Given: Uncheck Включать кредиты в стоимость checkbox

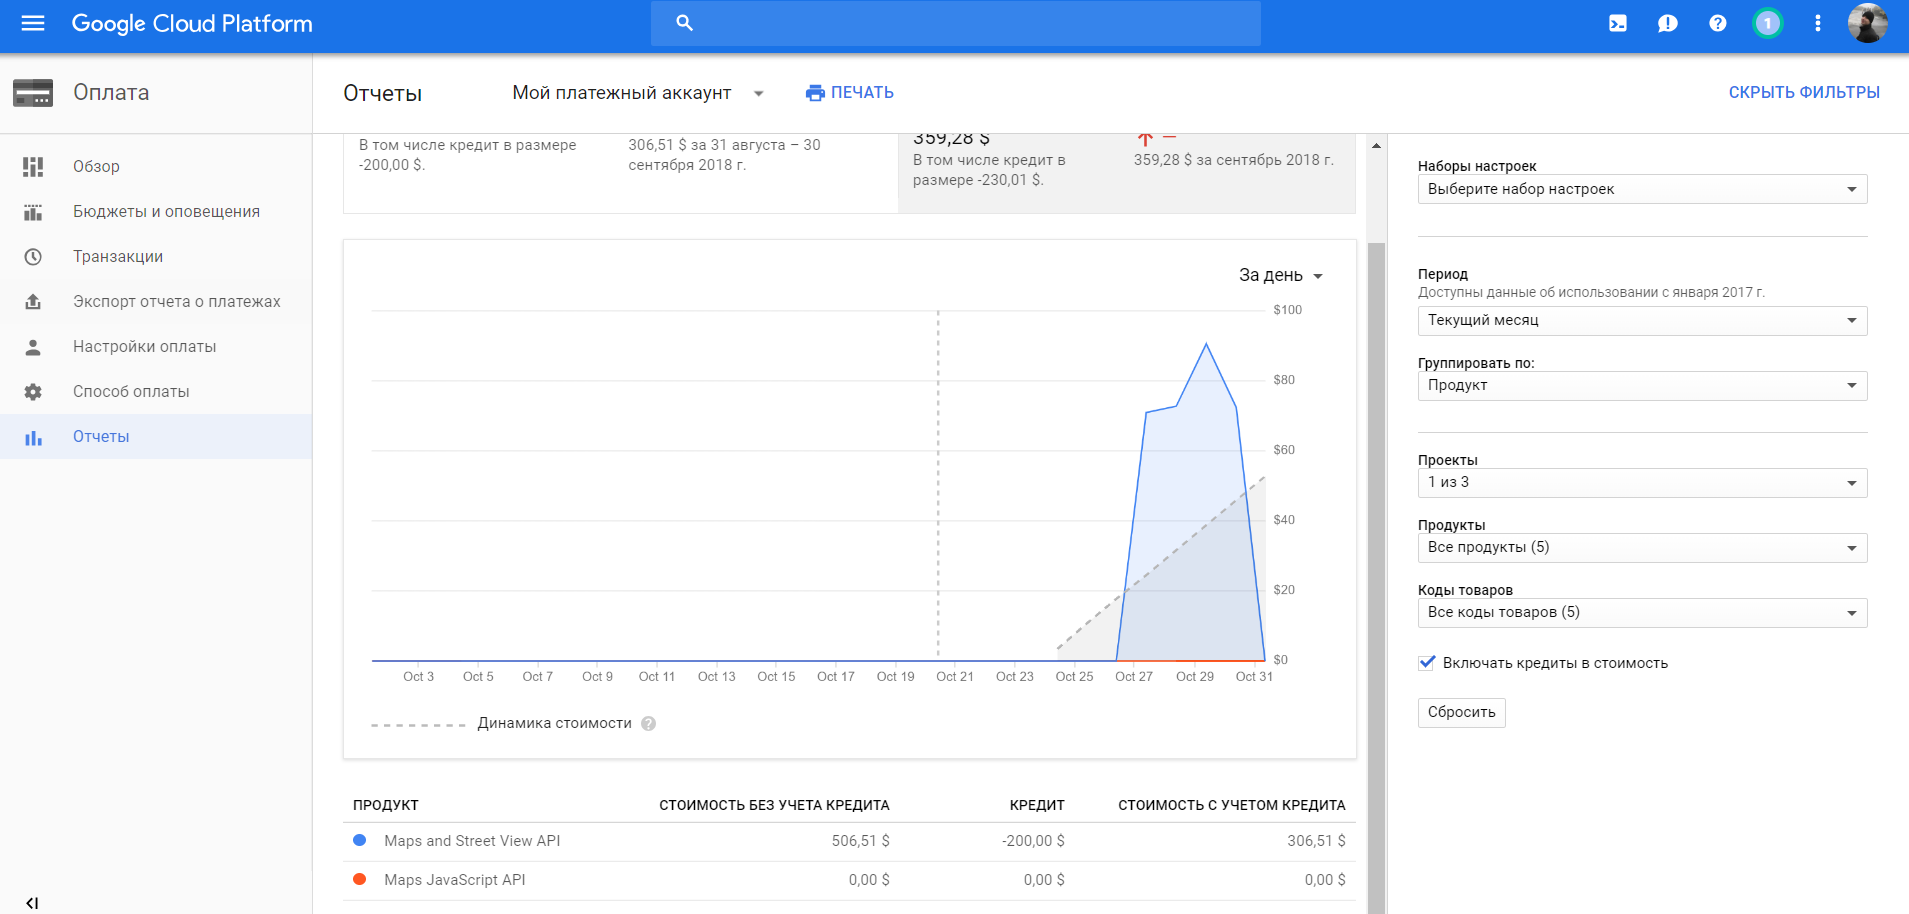Looking at the screenshot, I should [x=1427, y=663].
